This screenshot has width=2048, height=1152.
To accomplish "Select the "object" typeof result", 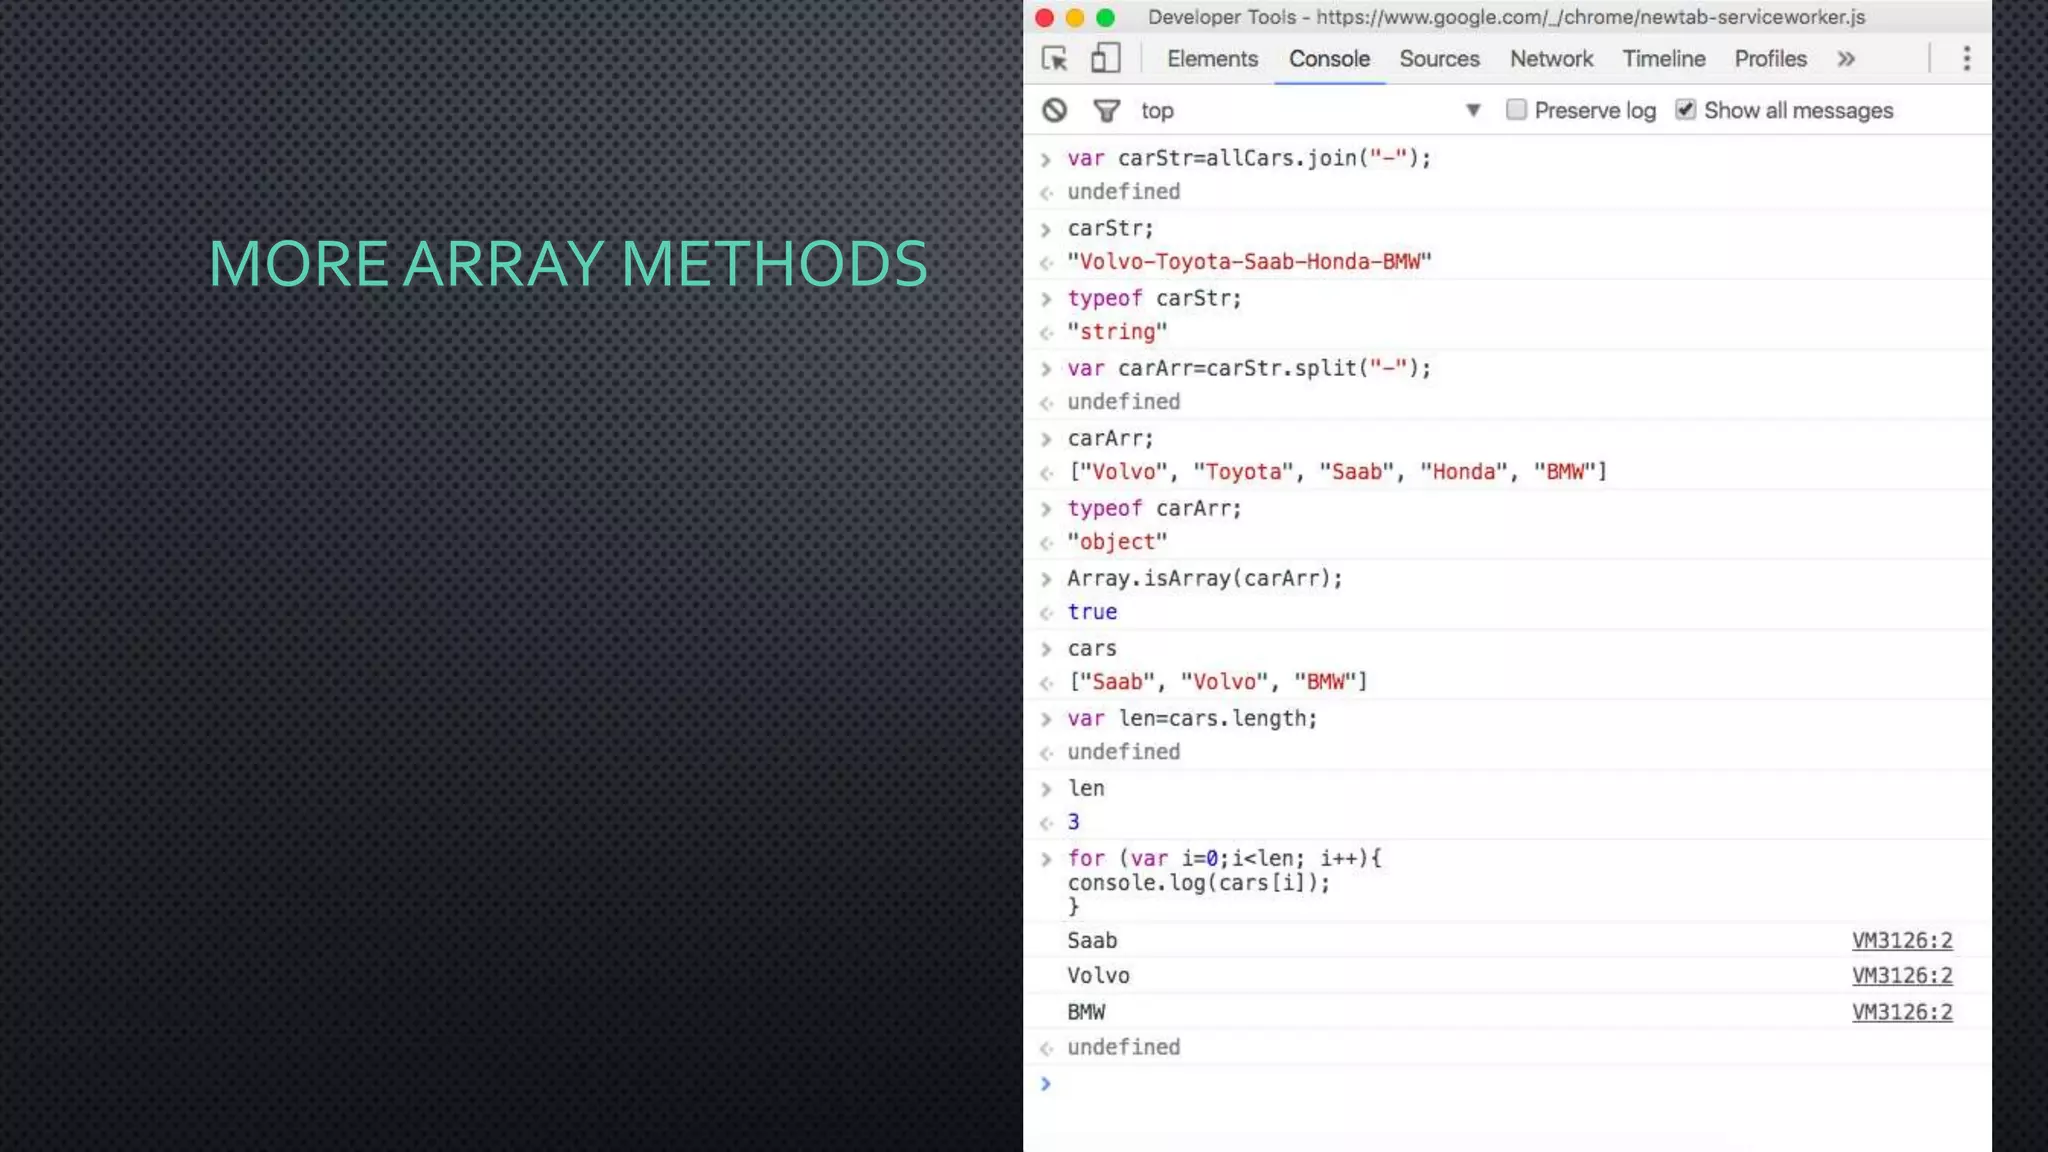I will 1117,542.
